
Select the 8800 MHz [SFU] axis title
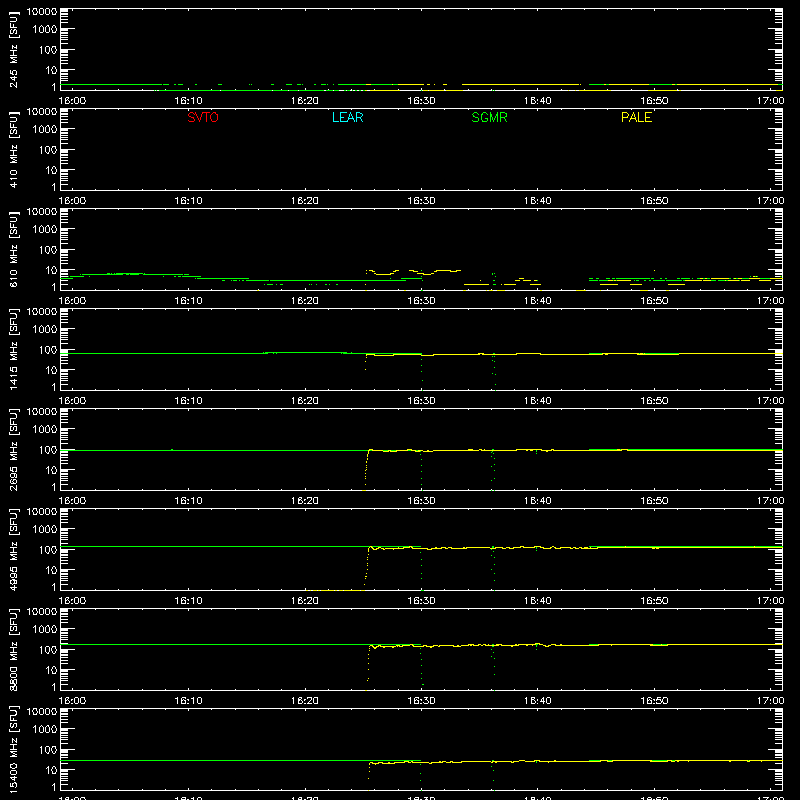(14, 649)
